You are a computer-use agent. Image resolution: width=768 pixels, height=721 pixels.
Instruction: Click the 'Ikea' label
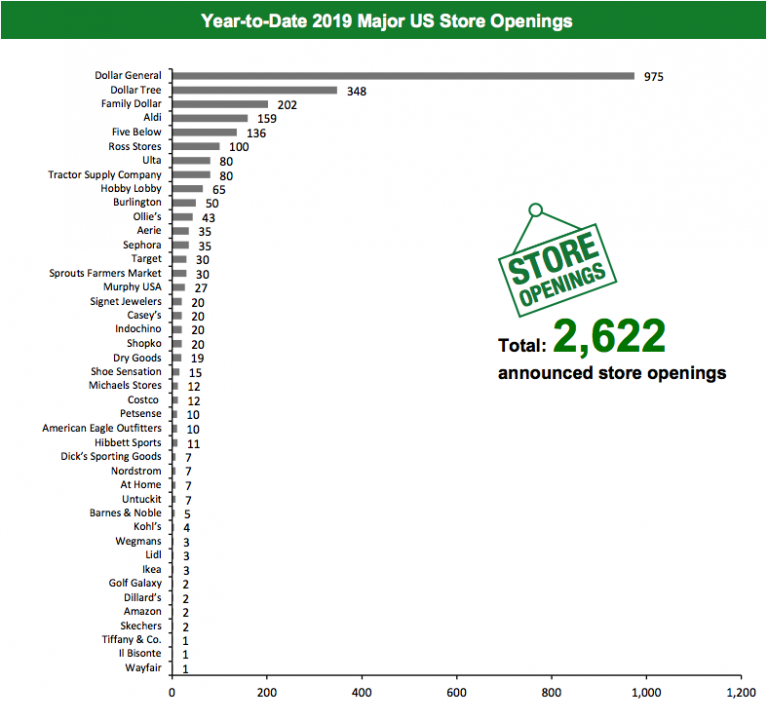click(152, 570)
